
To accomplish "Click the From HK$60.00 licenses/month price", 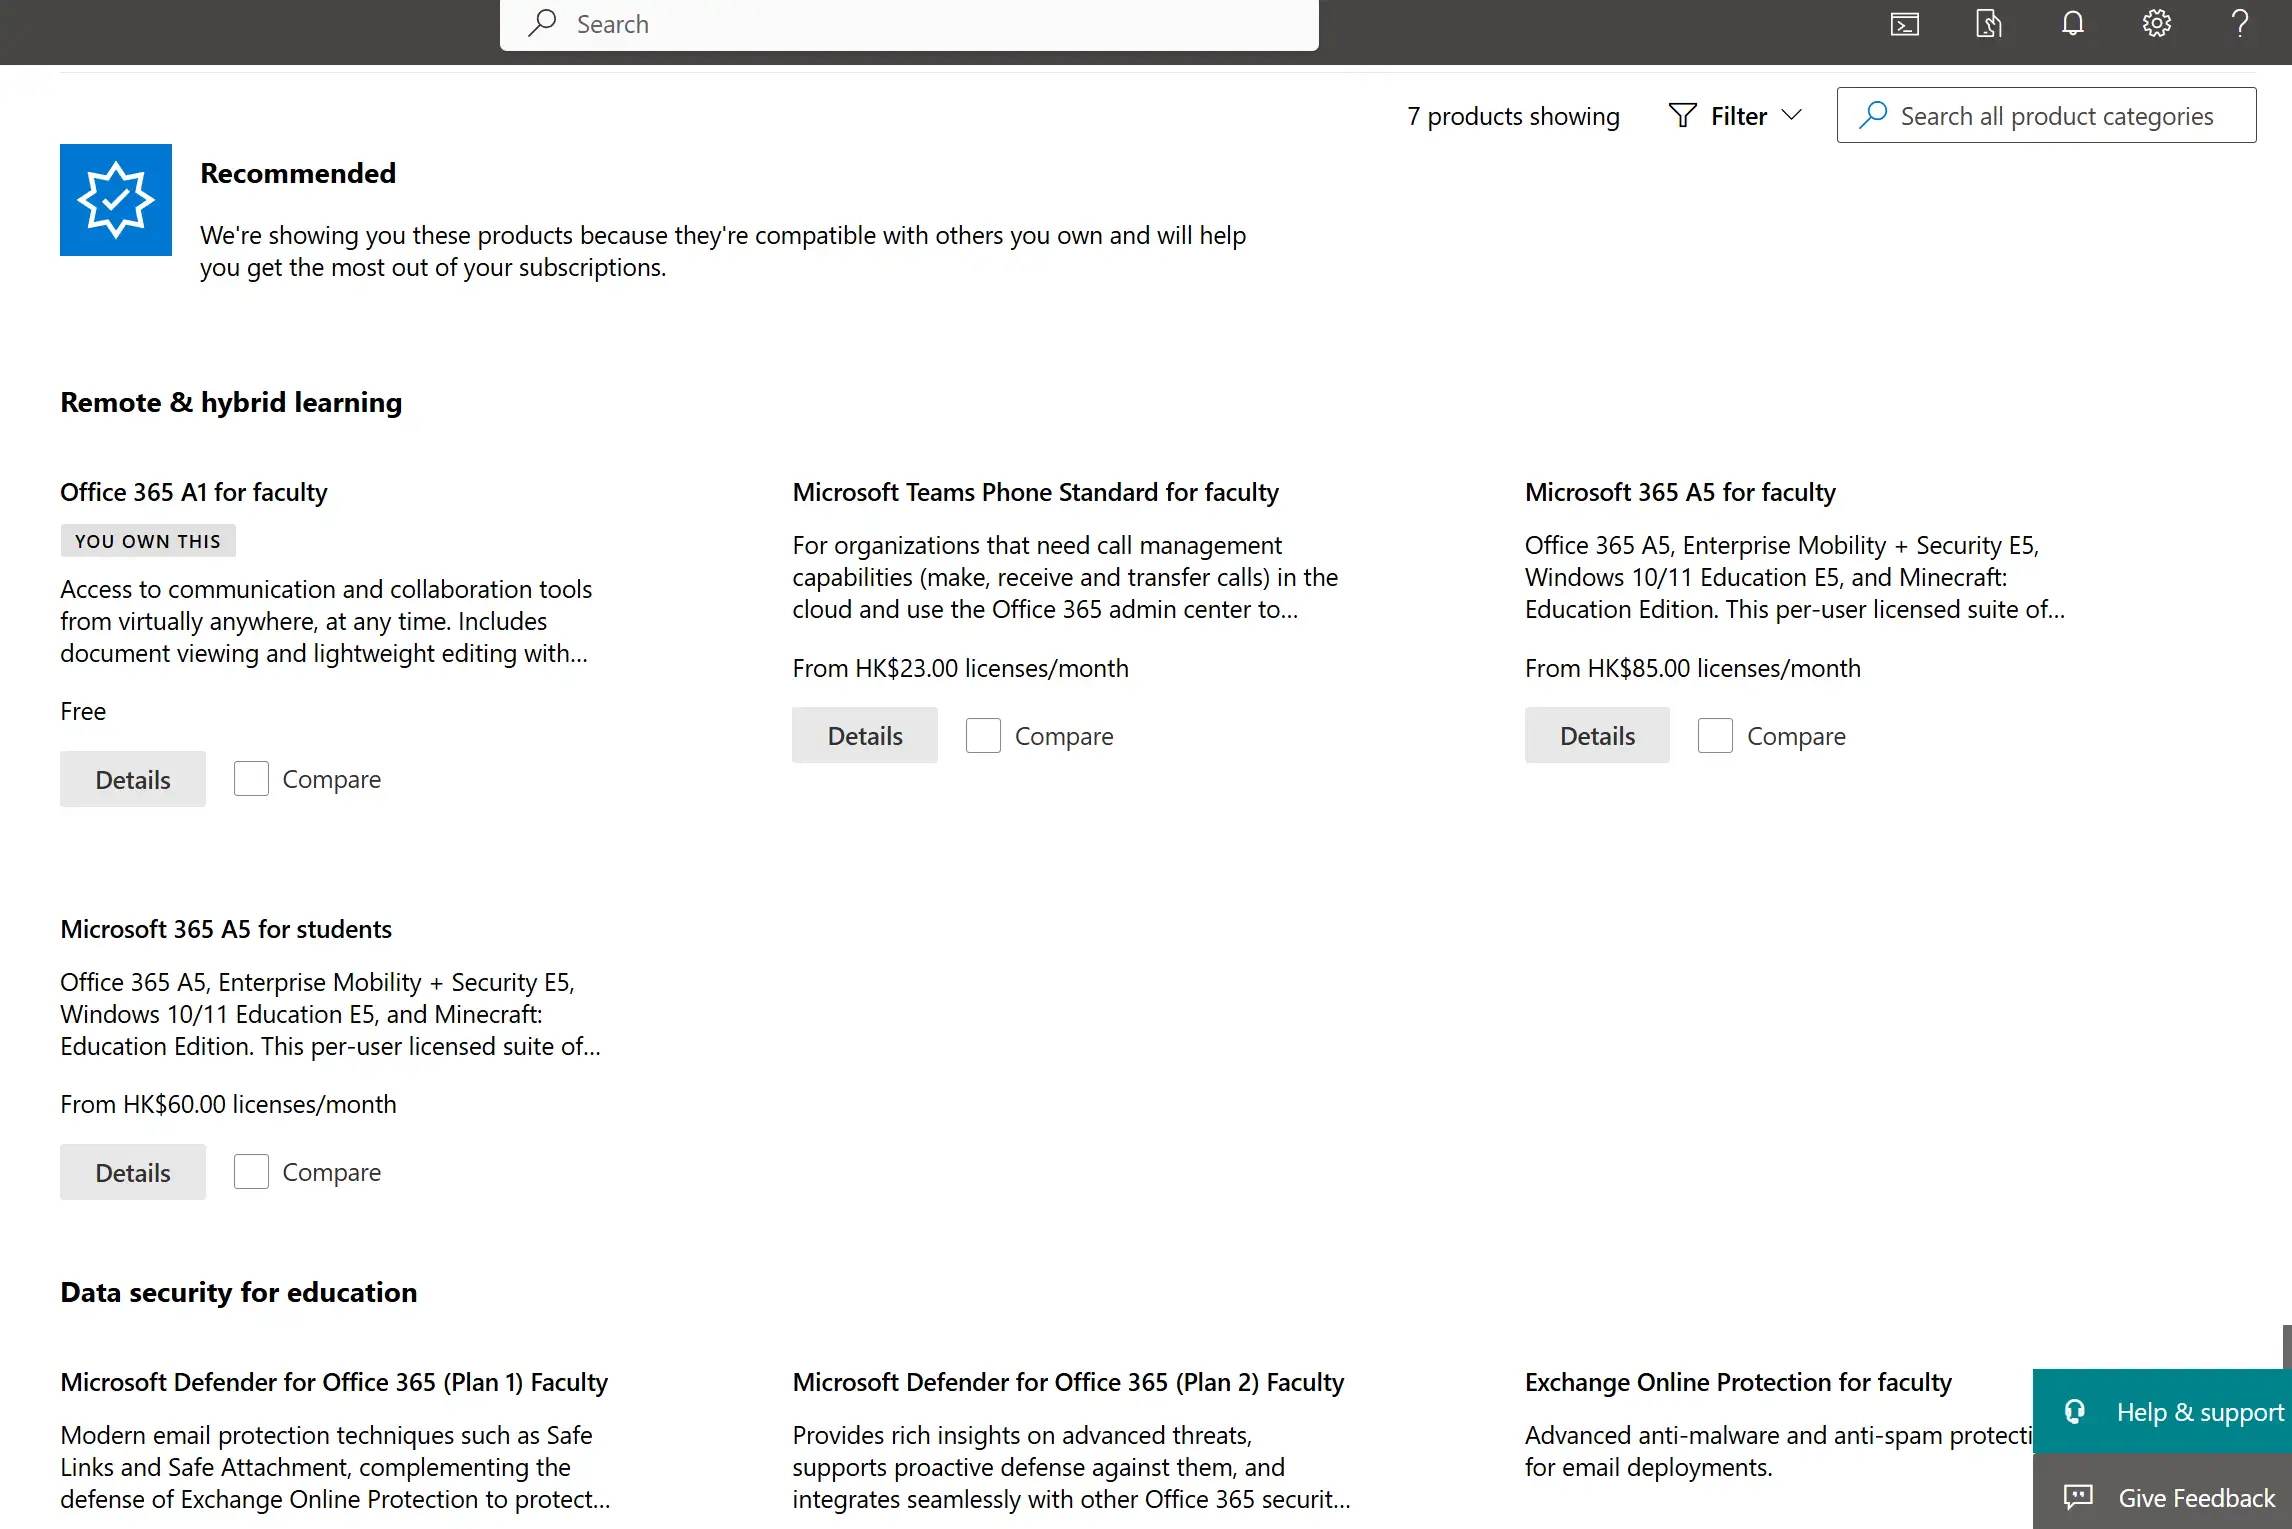I will click(228, 1104).
